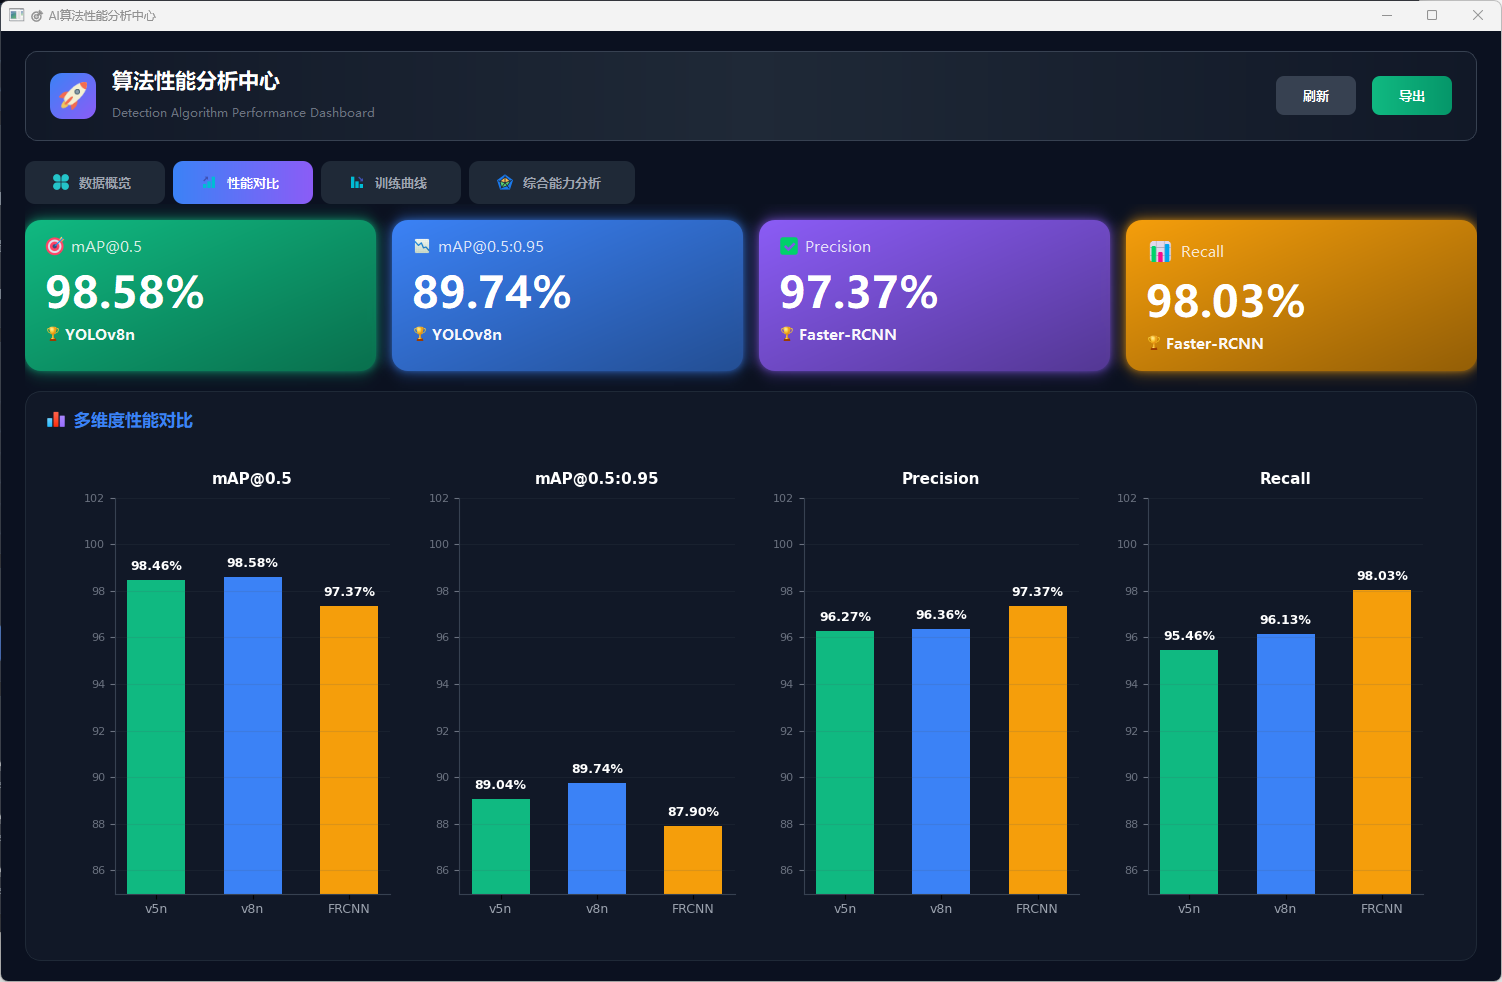The height and width of the screenshot is (982, 1502).
Task: Click the chart icon on mAP@0.5:0.95 card
Action: coord(422,246)
